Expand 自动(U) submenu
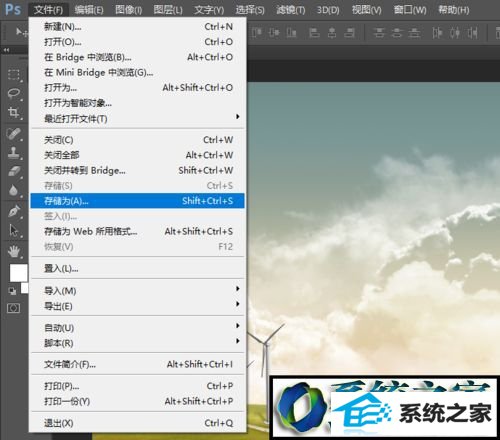The width and height of the screenshot is (500, 440). pyautogui.click(x=137, y=328)
